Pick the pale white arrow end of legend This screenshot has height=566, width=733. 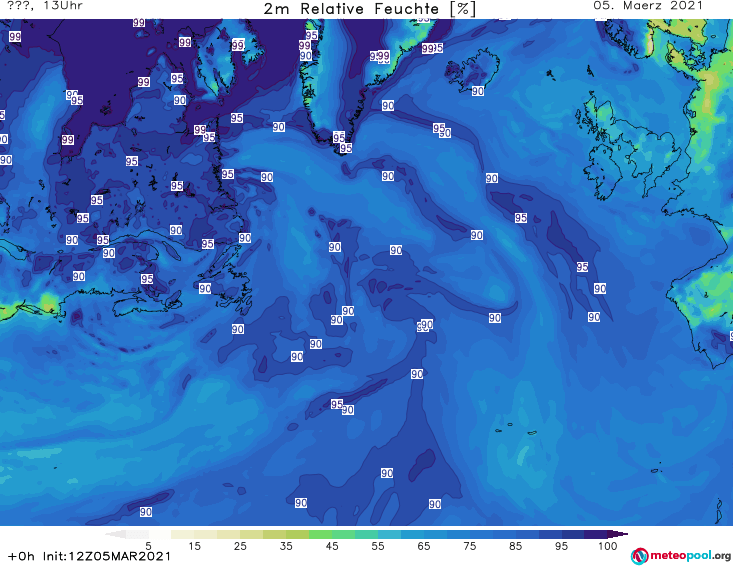(116, 534)
